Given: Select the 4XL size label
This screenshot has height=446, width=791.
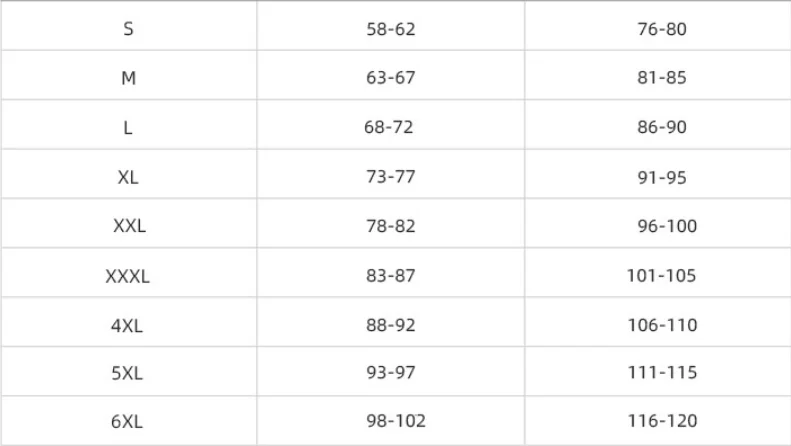Looking at the screenshot, I should click(127, 325).
